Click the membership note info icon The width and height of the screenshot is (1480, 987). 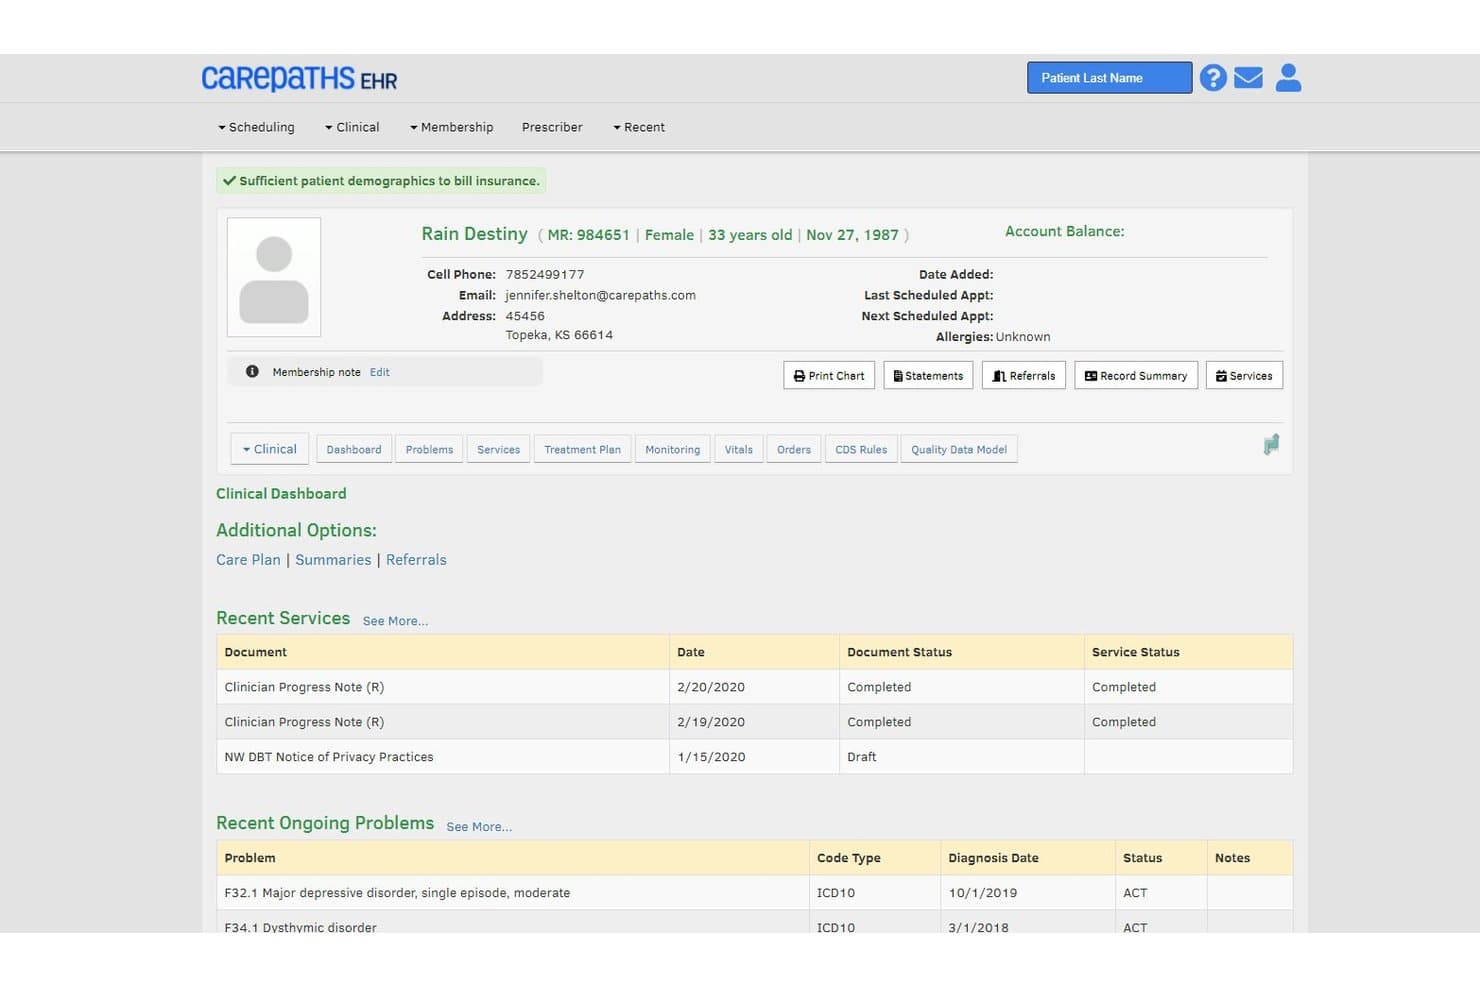252,372
